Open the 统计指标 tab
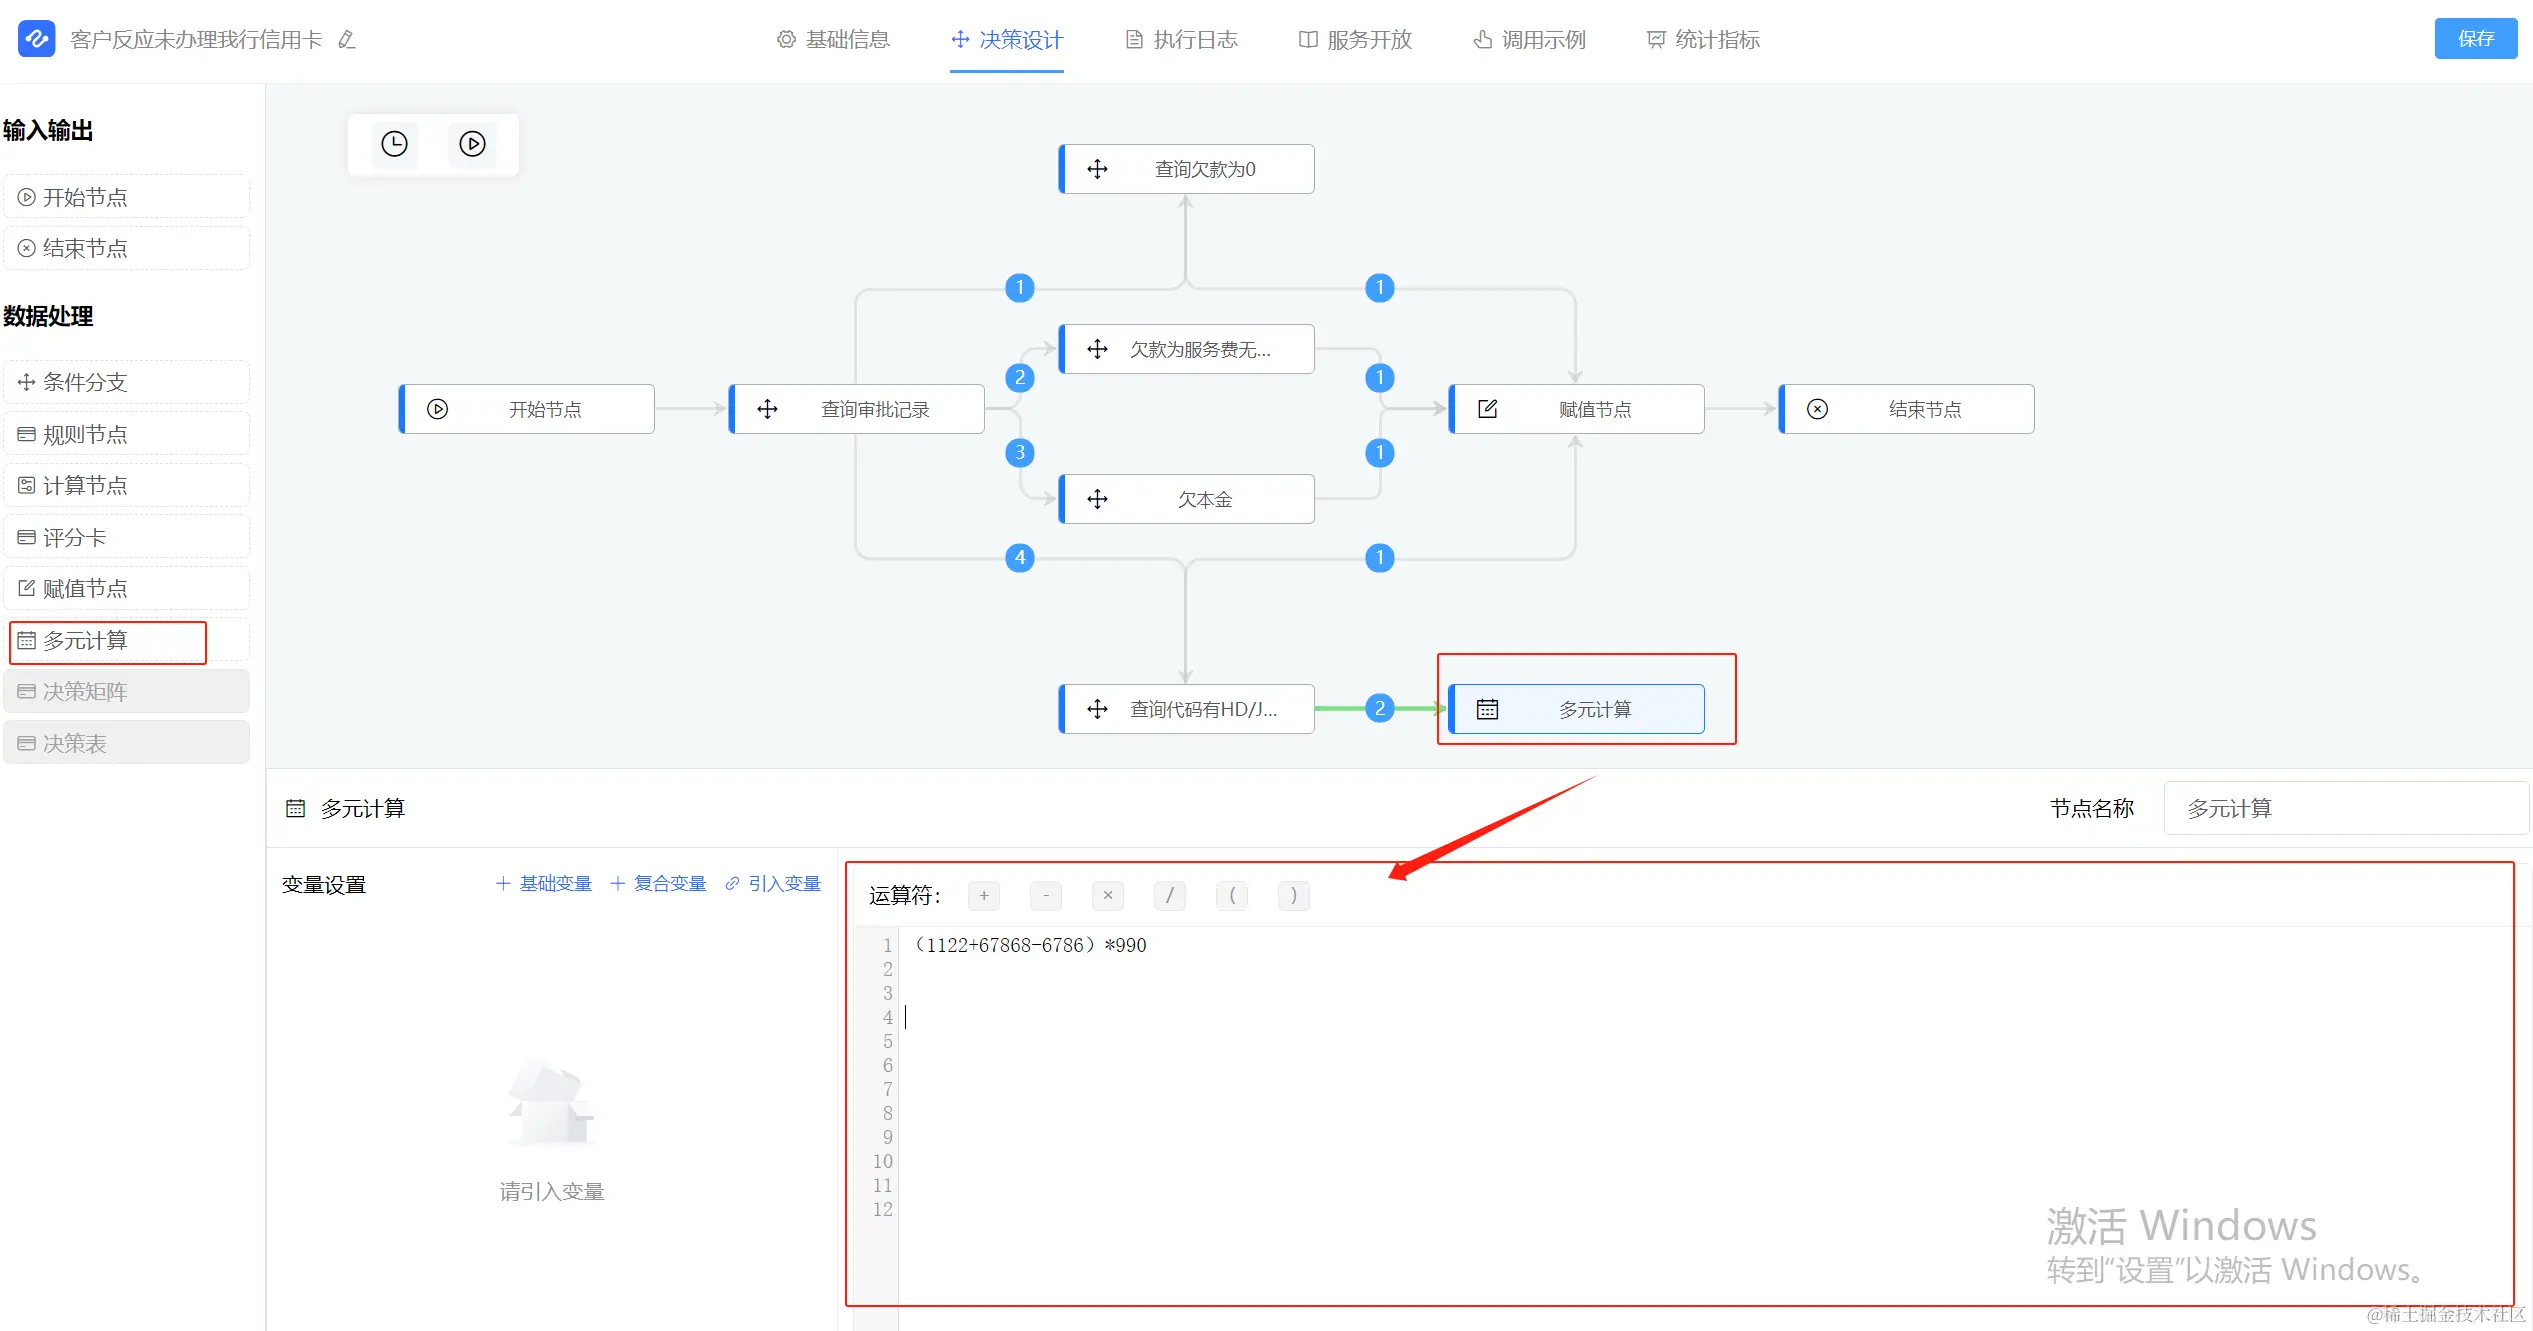This screenshot has width=2533, height=1331. click(1703, 40)
